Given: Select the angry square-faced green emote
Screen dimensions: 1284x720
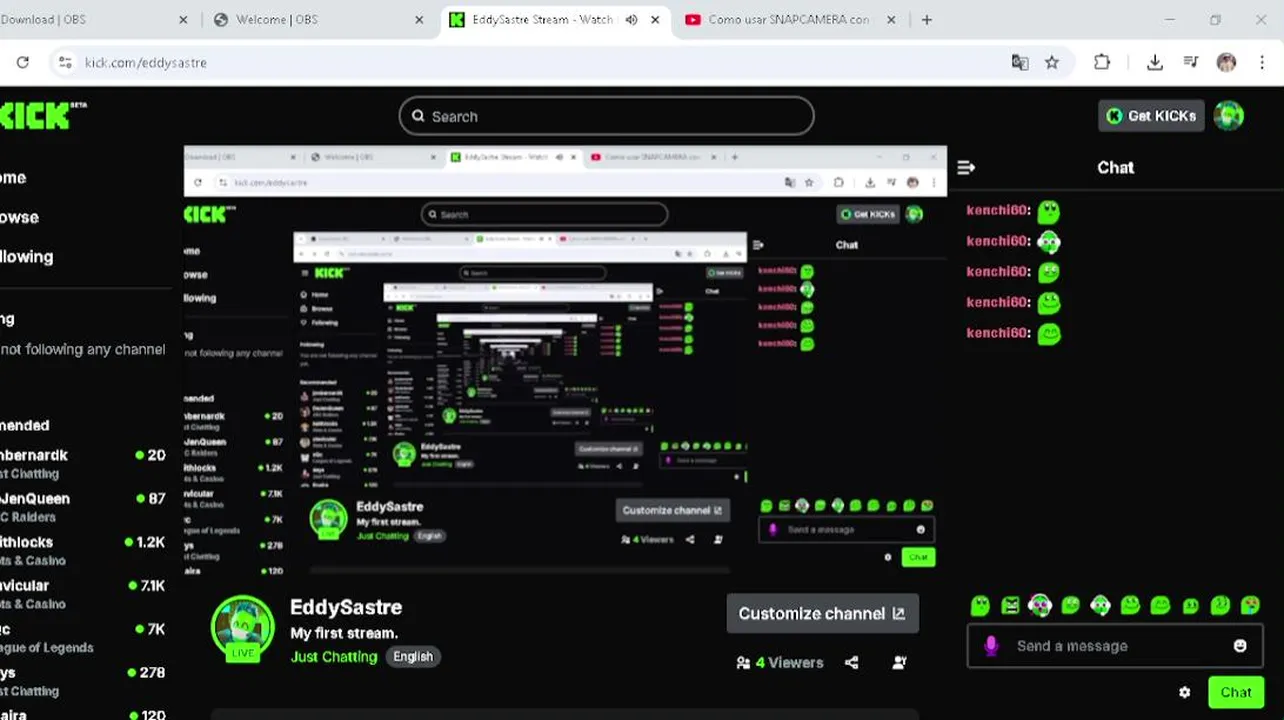Looking at the screenshot, I should 1010,605.
